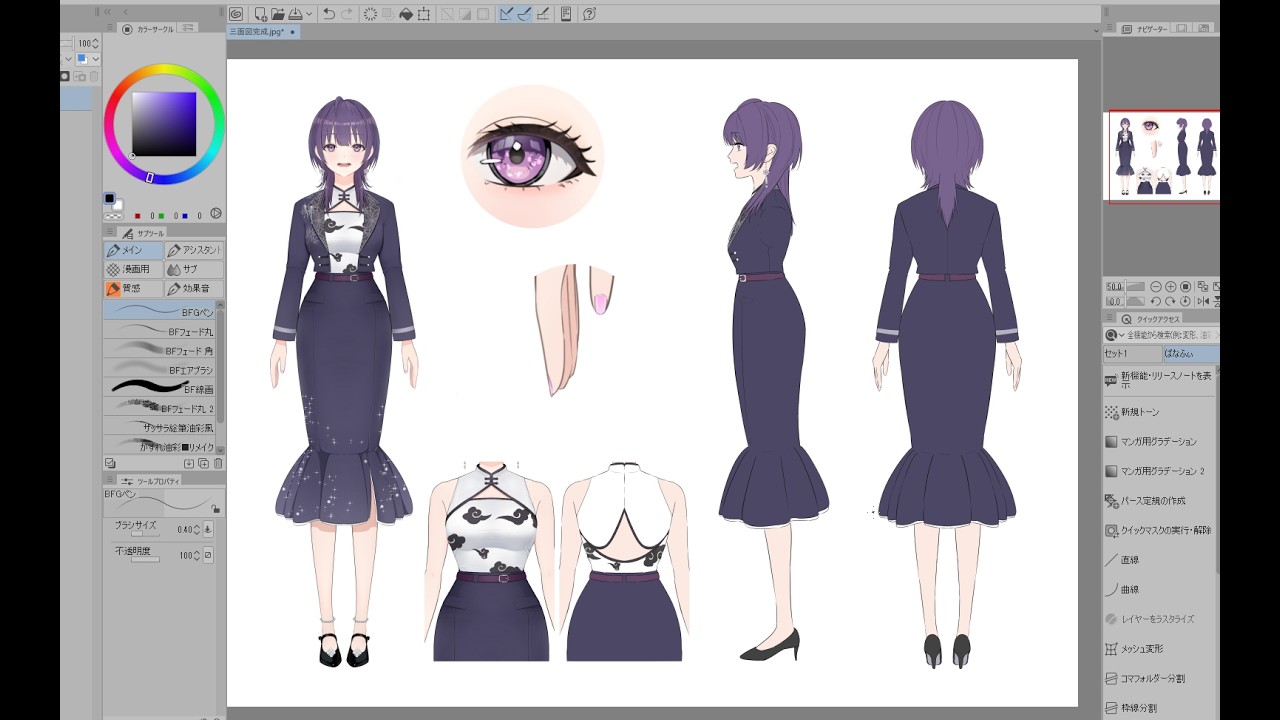Image resolution: width=1280 pixels, height=720 pixels.
Task: Click the hue ring of the color wheel
Action: (164, 70)
